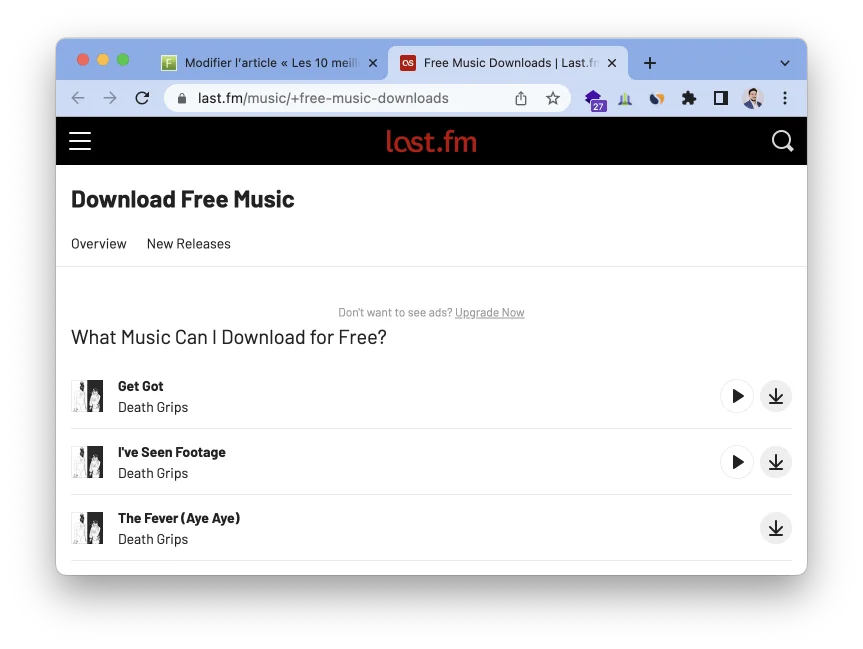Screen dimensions: 863x649
Task: Switch to the Modifier l'article tab
Action: click(270, 63)
